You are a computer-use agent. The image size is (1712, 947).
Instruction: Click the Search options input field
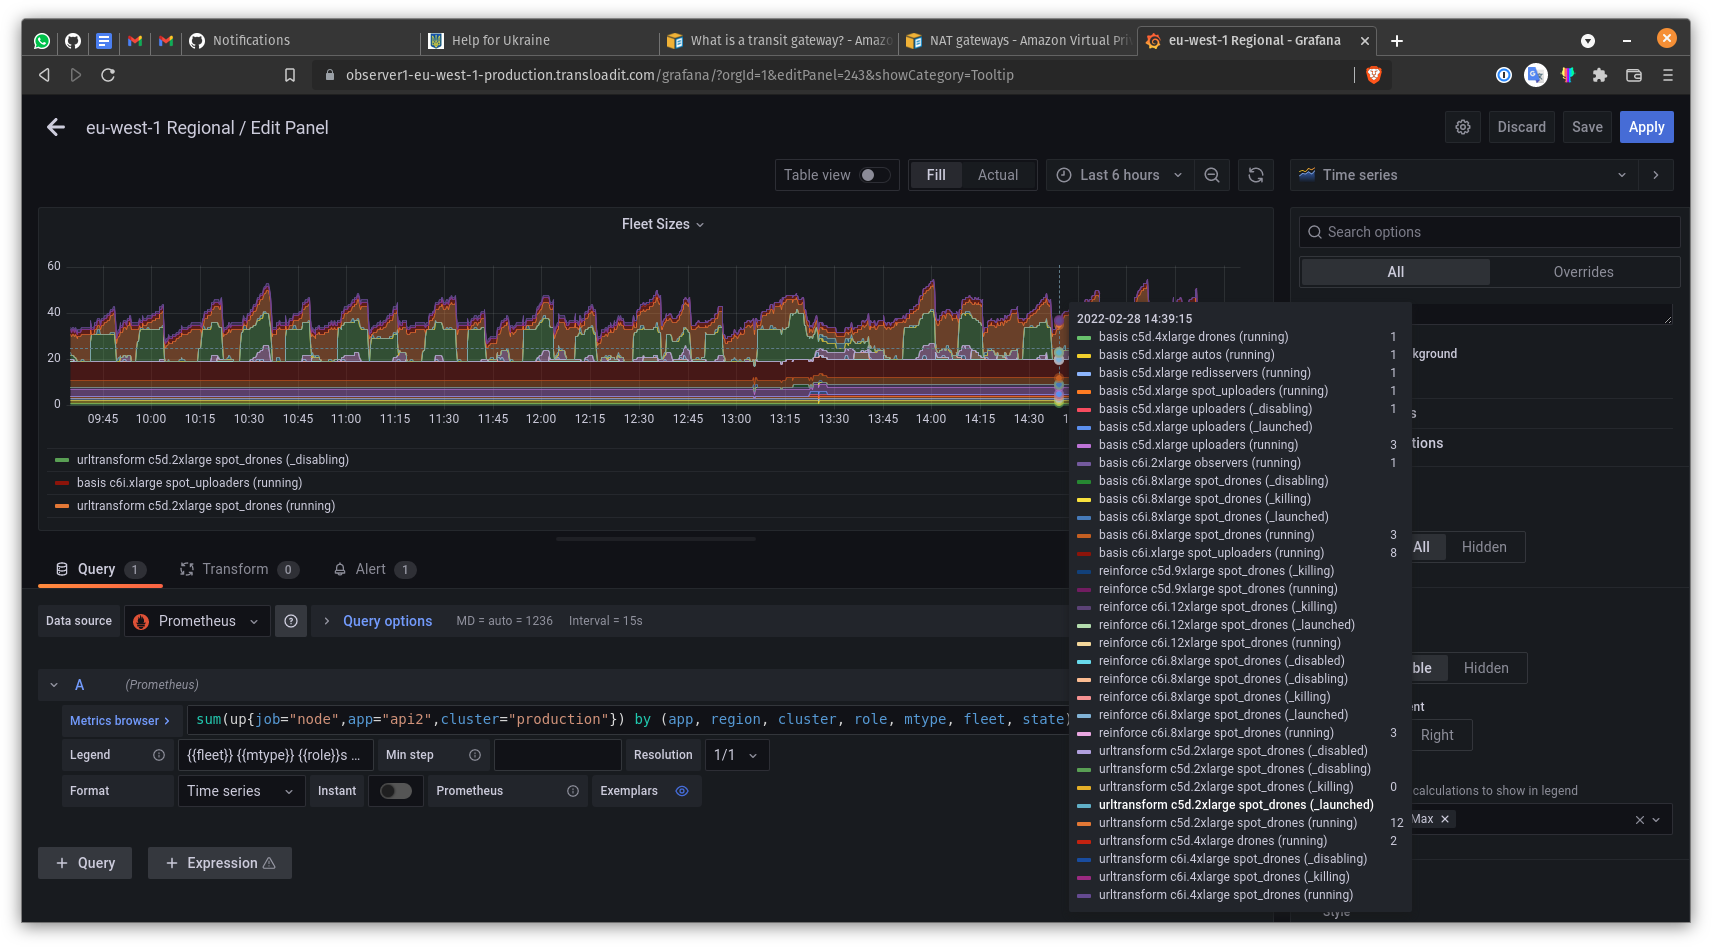pos(1489,231)
